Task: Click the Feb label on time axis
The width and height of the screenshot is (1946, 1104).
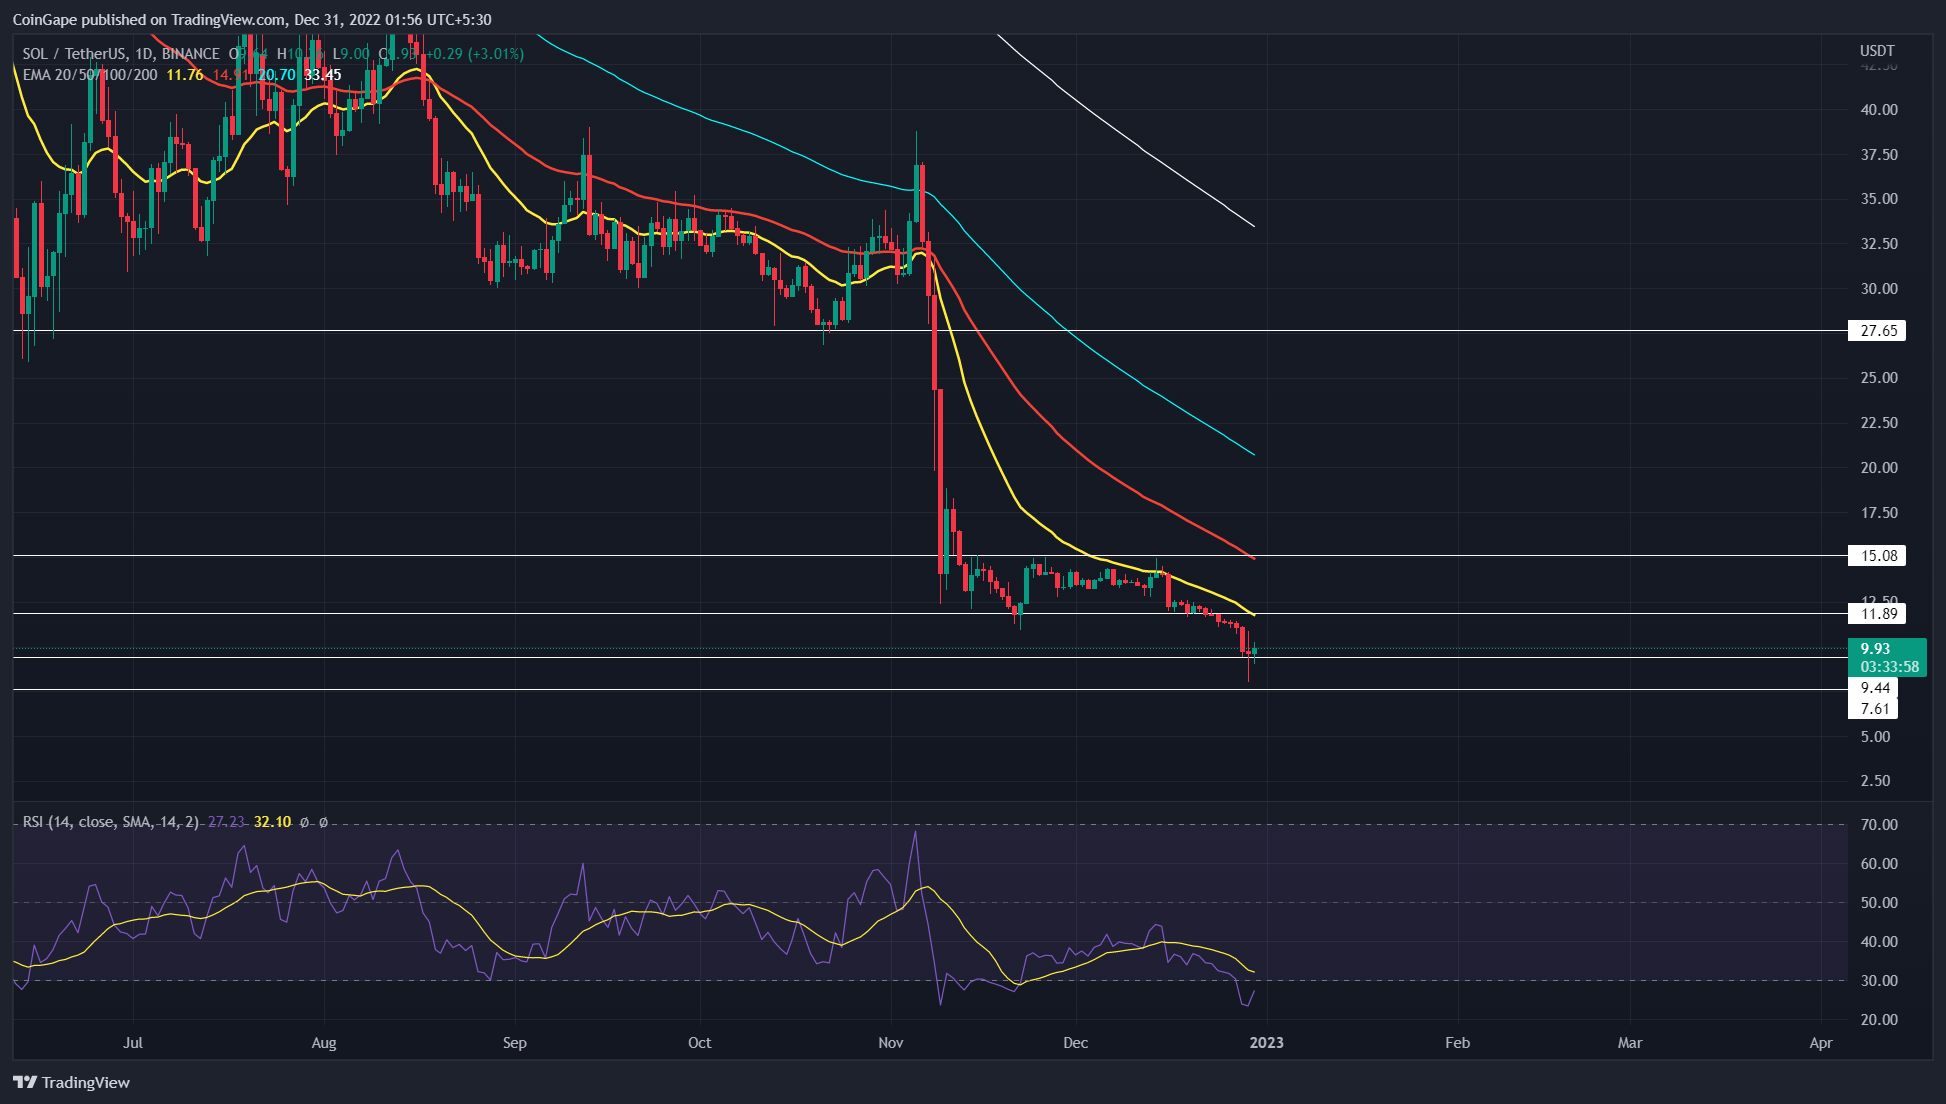Action: click(x=1458, y=1043)
